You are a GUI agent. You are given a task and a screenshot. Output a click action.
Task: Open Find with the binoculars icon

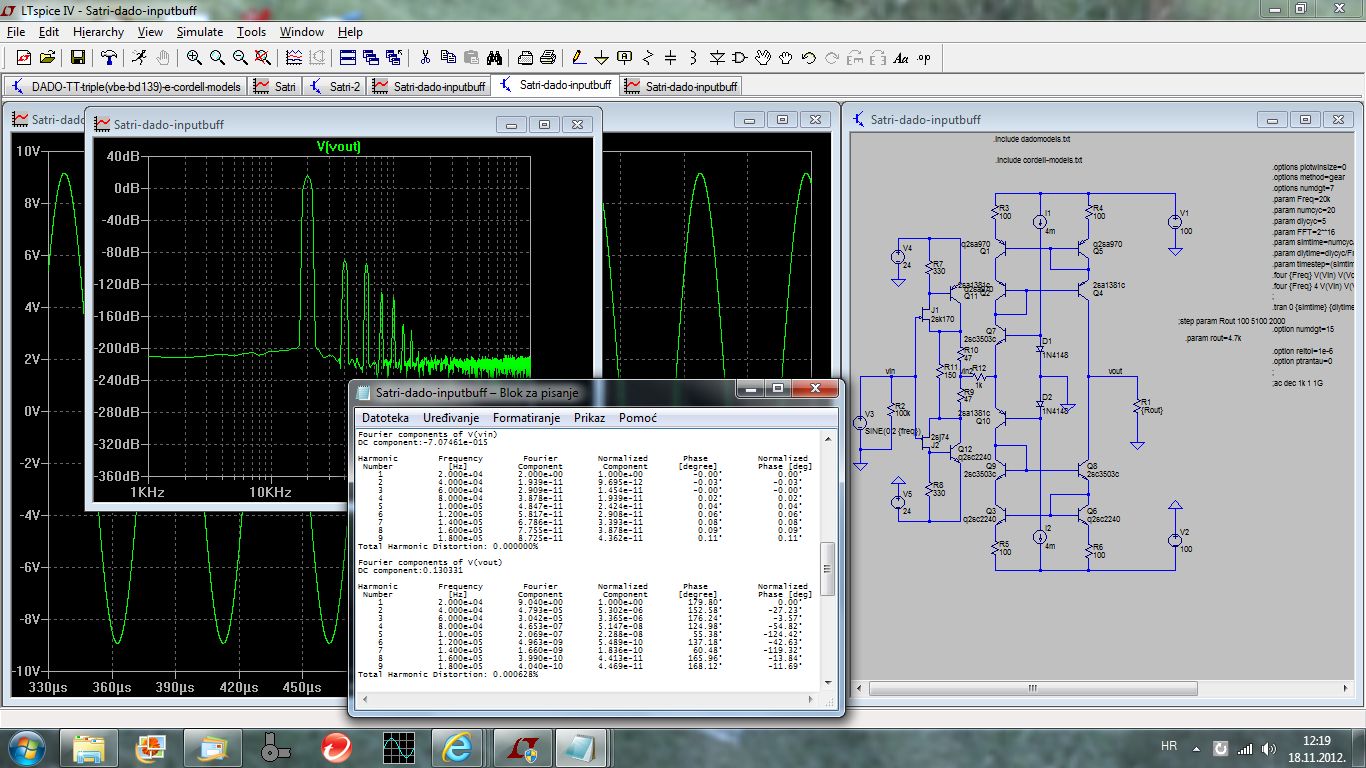coord(495,57)
